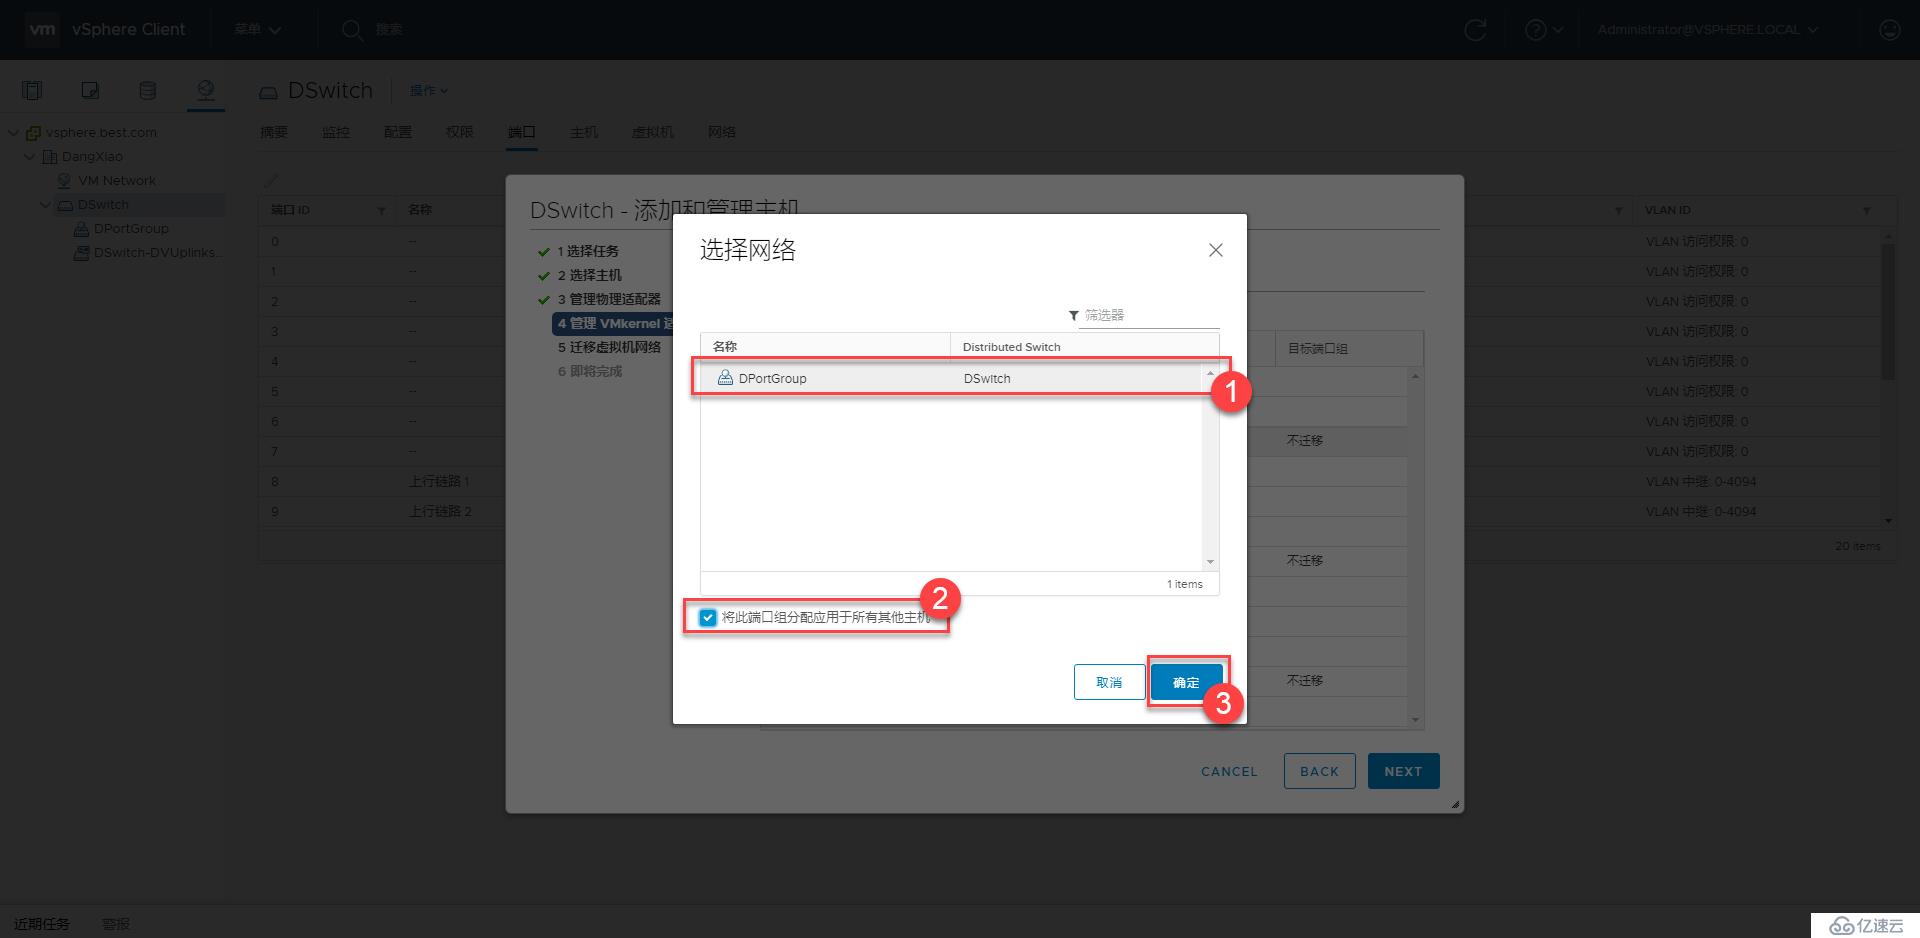Open Hosts and Clusters inventory icon
Image resolution: width=1920 pixels, height=938 pixels.
[32, 90]
